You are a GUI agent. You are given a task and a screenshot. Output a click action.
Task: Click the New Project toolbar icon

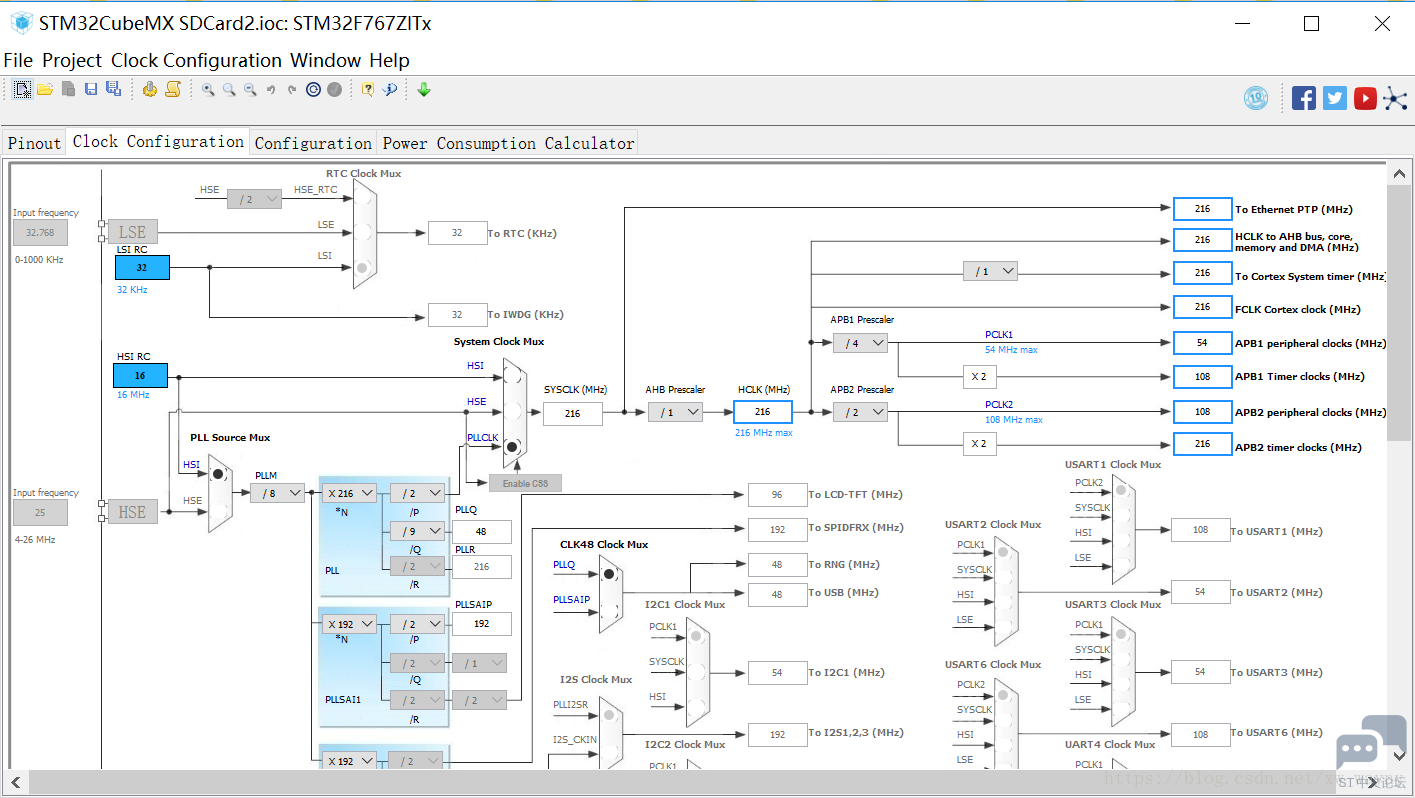(x=22, y=90)
